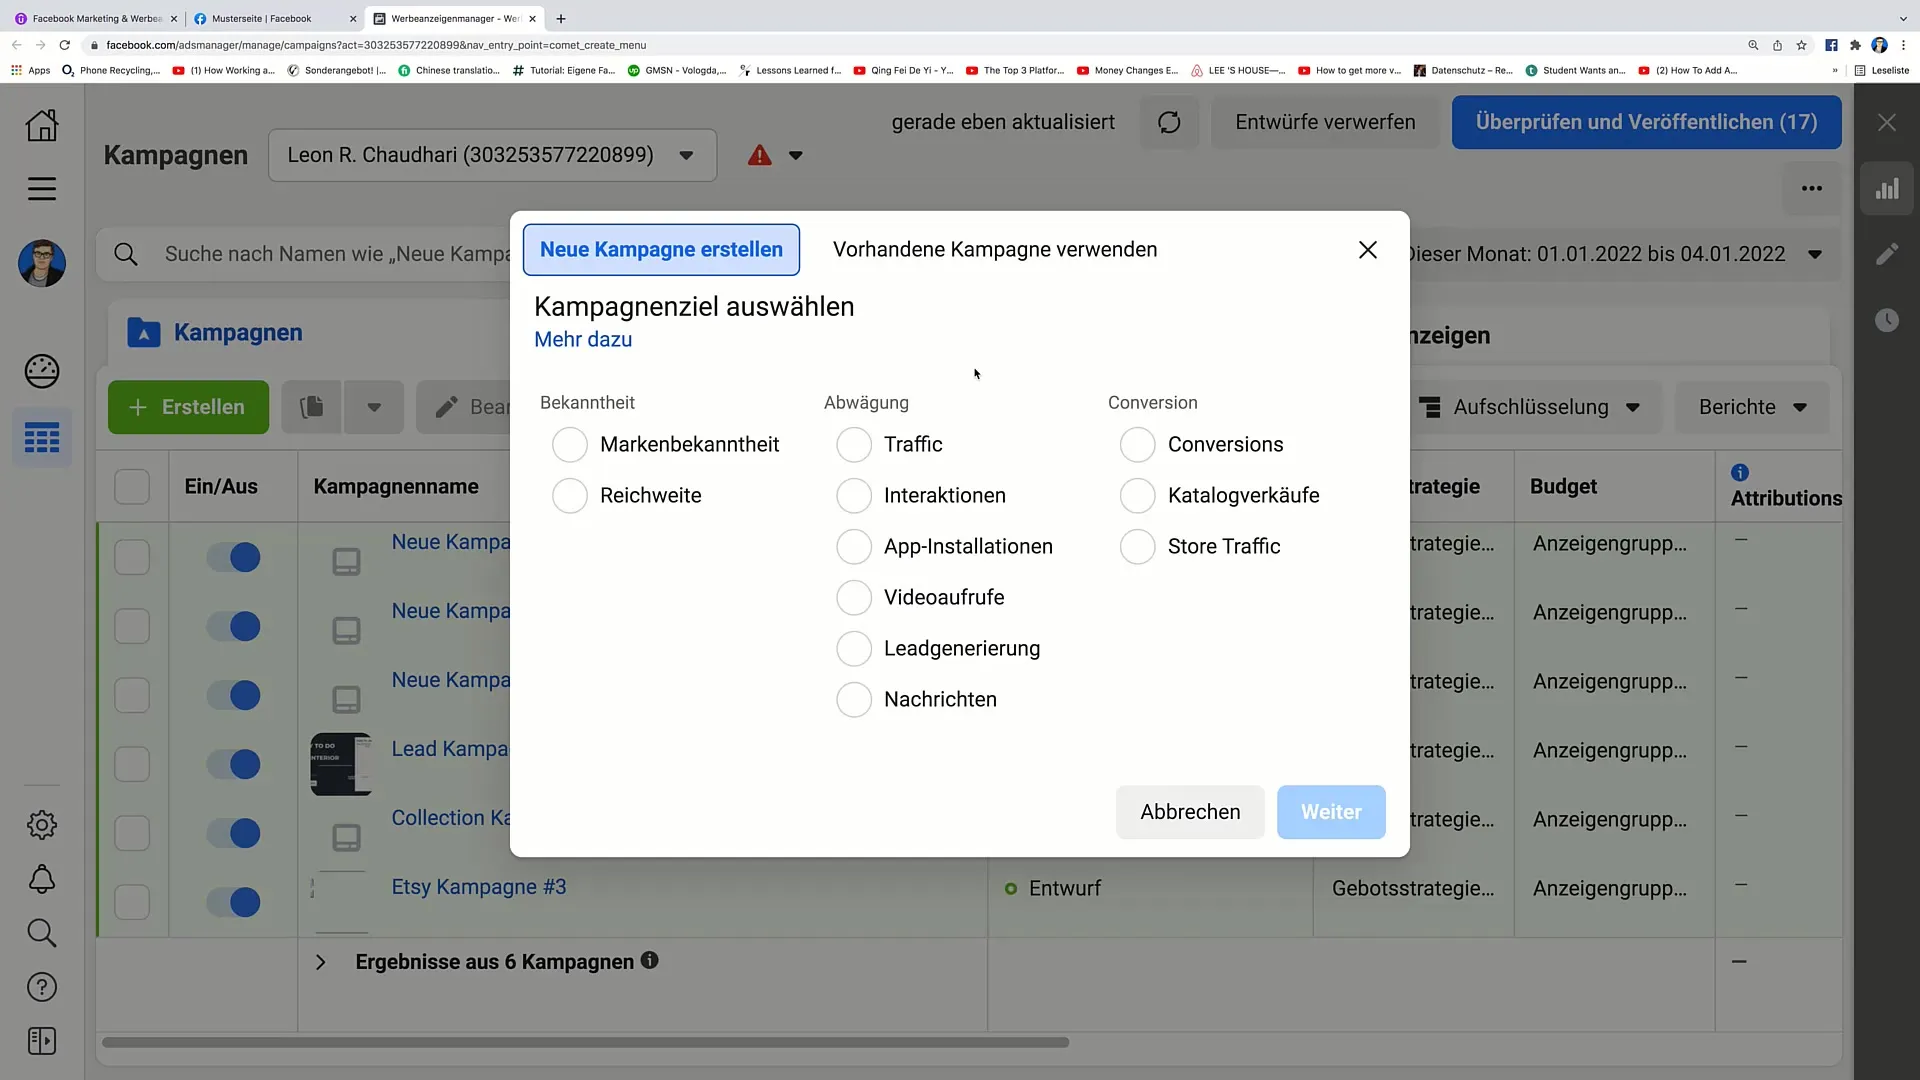The width and height of the screenshot is (1920, 1080).
Task: Click the Kampagnen sidebar icon
Action: 42,439
